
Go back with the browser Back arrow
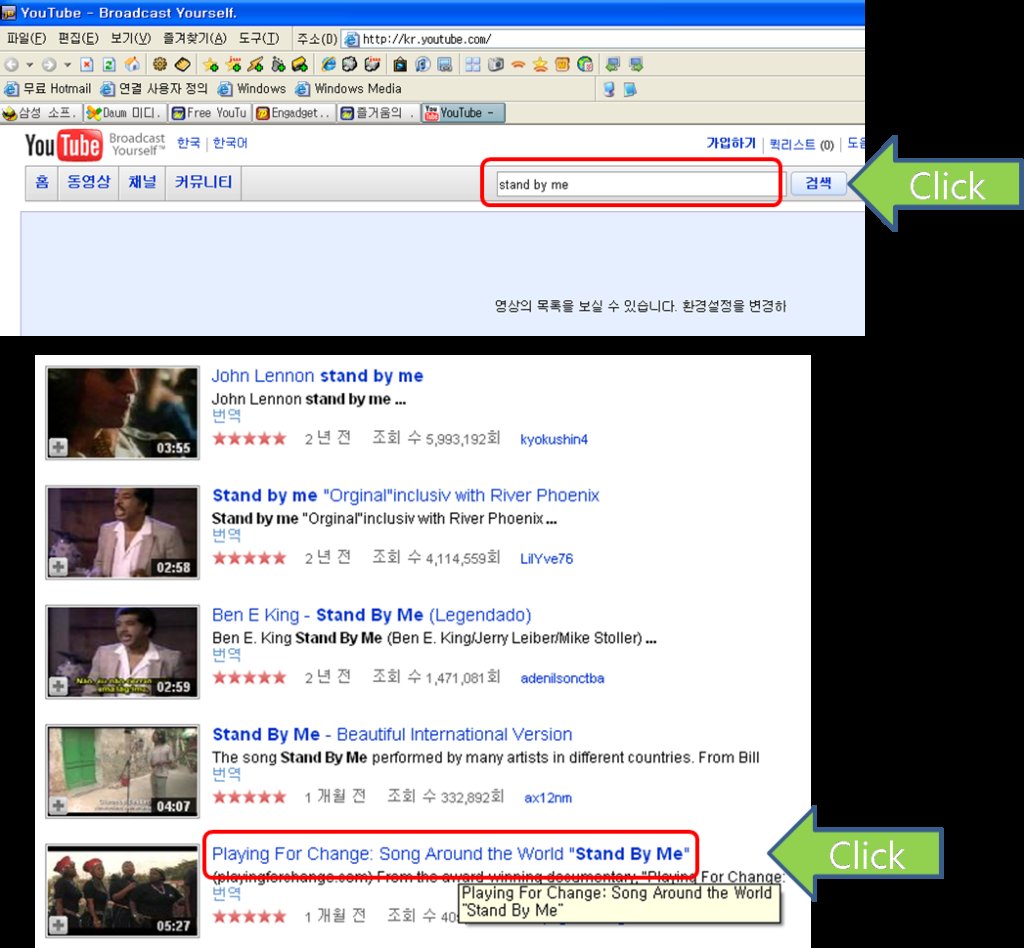pos(11,64)
